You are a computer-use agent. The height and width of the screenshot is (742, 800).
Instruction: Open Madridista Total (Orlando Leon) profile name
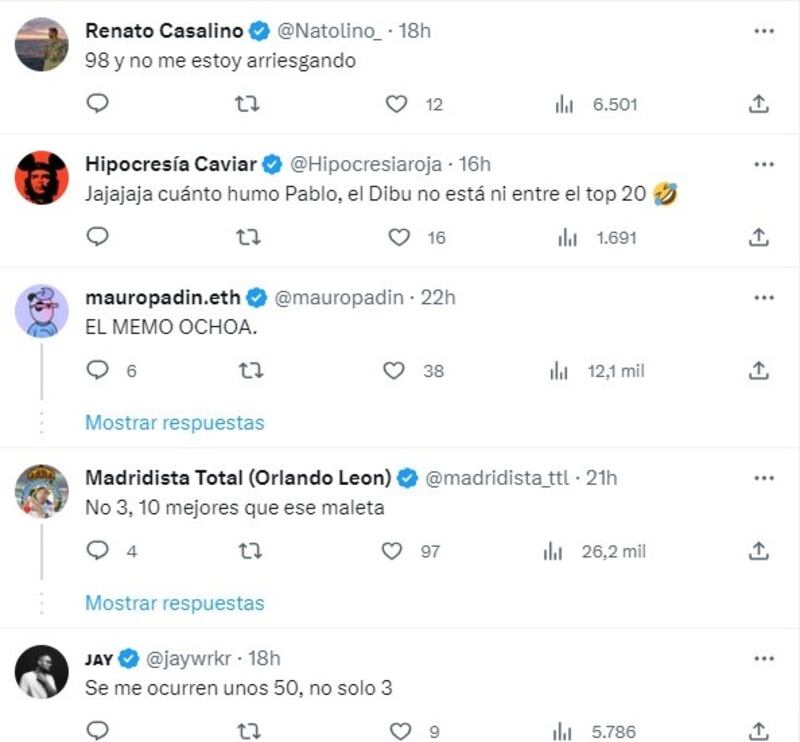click(238, 478)
